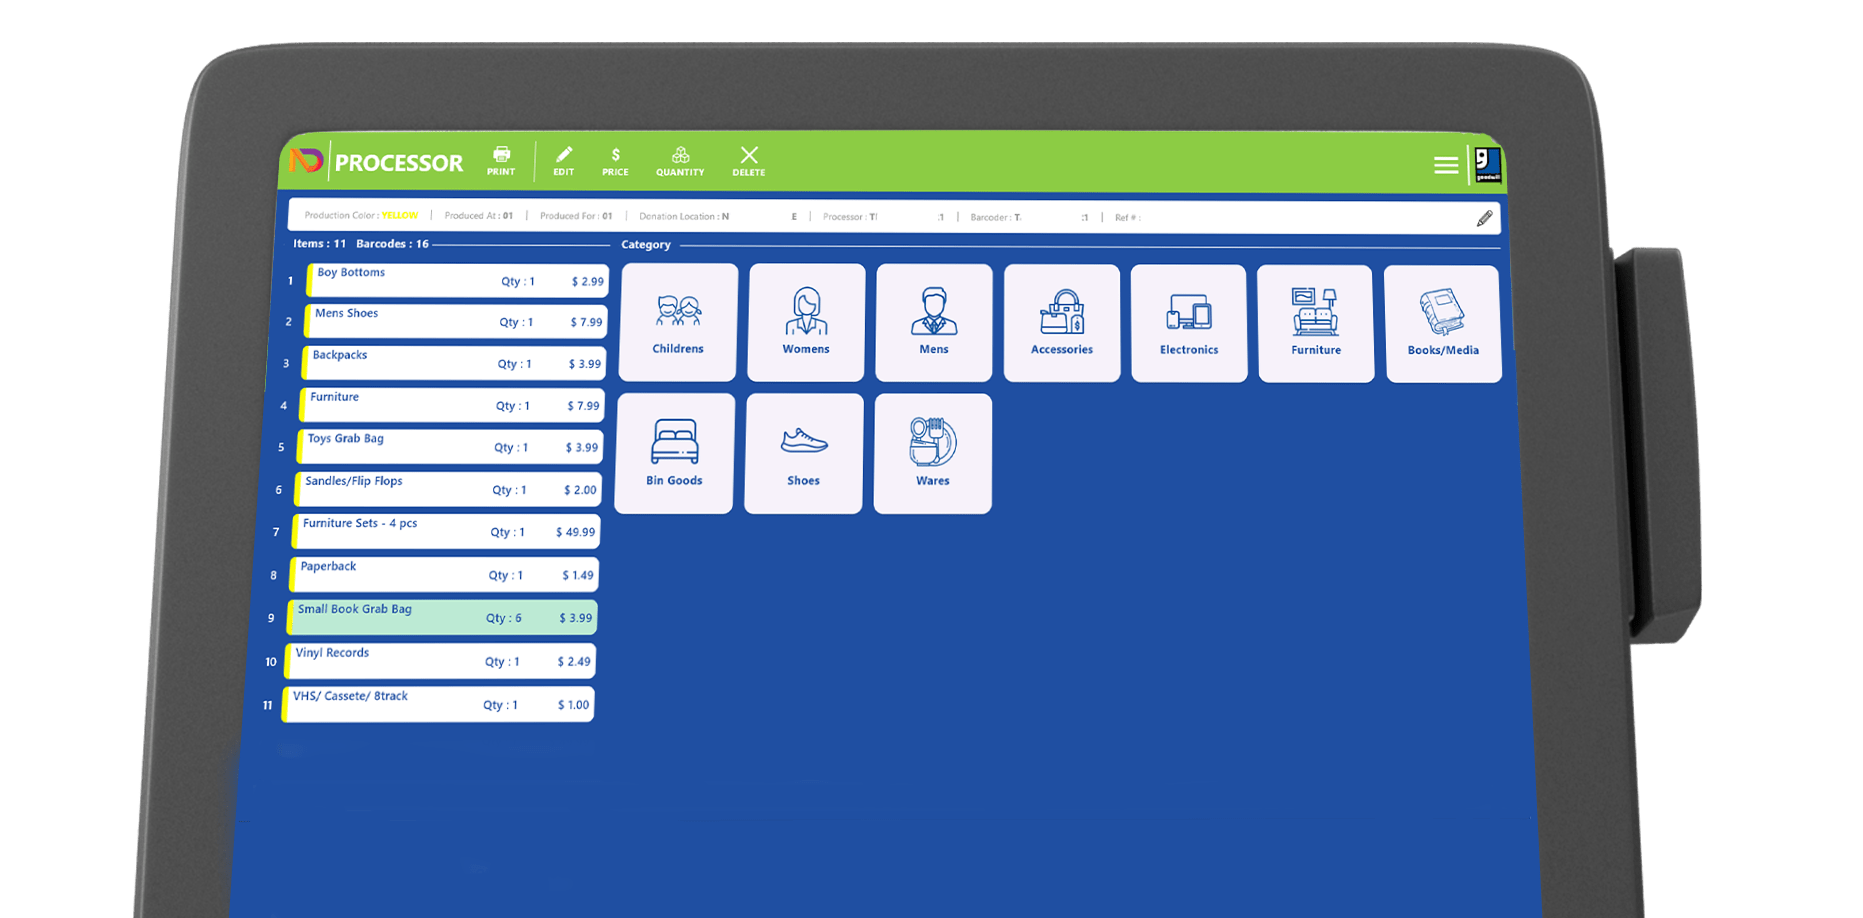The height and width of the screenshot is (918, 1863).
Task: Select the Backpacks item row
Action: click(454, 363)
